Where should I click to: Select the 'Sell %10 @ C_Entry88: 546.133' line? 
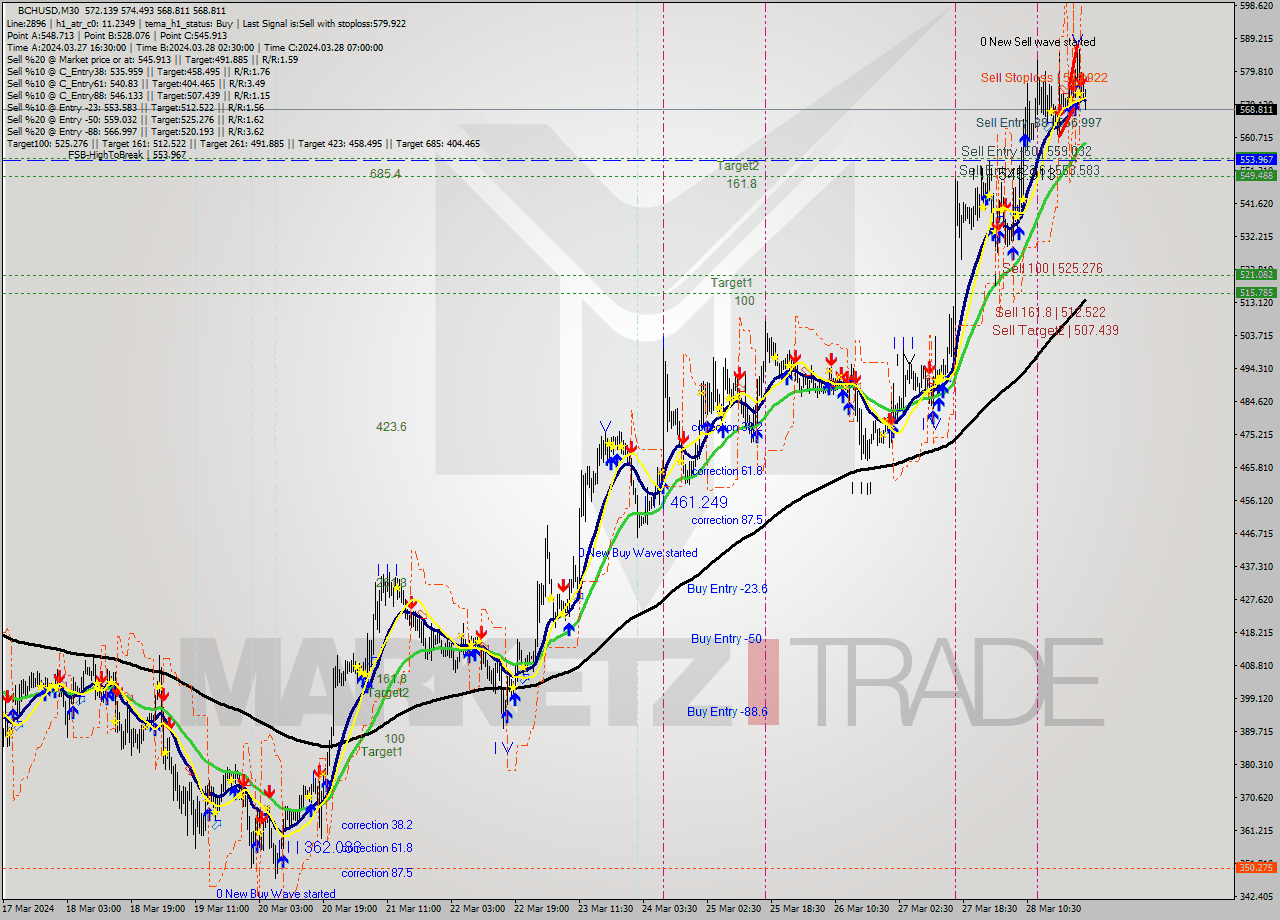[138, 95]
